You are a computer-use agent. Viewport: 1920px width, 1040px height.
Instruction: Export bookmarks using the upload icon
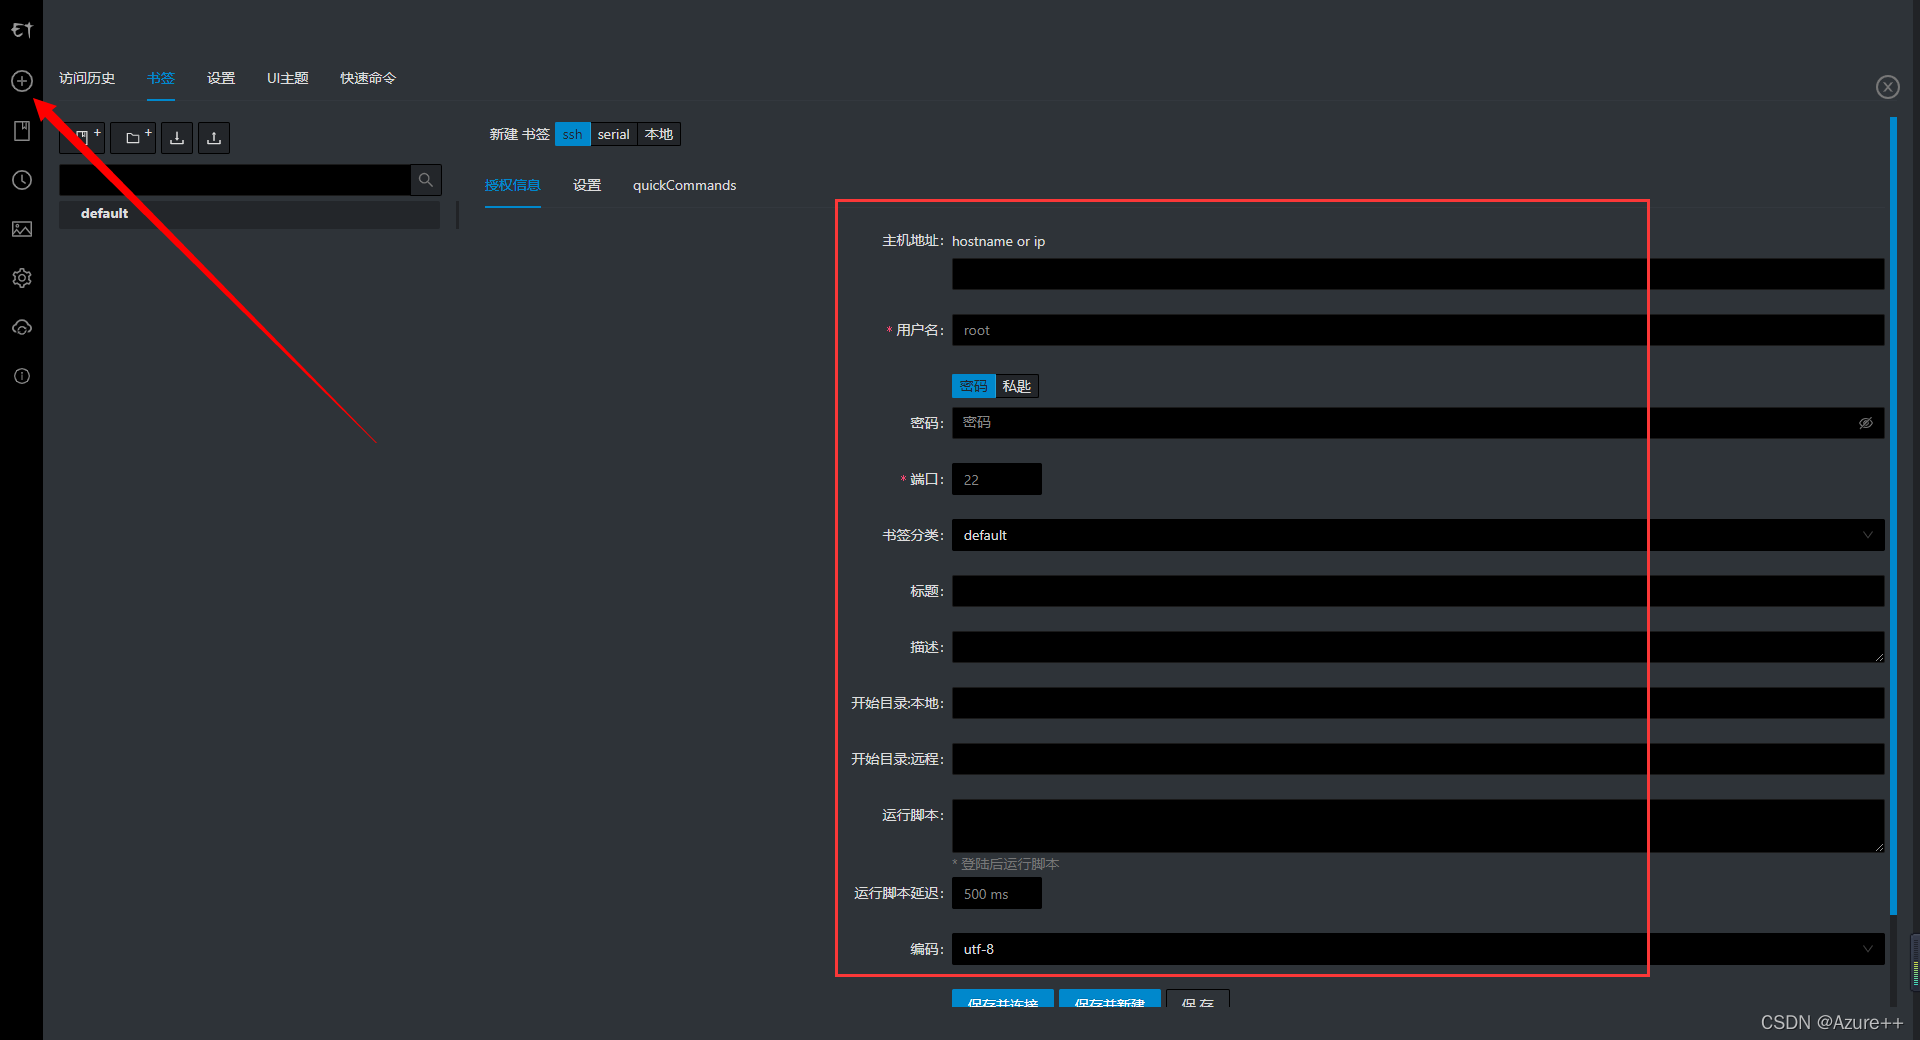(213, 138)
